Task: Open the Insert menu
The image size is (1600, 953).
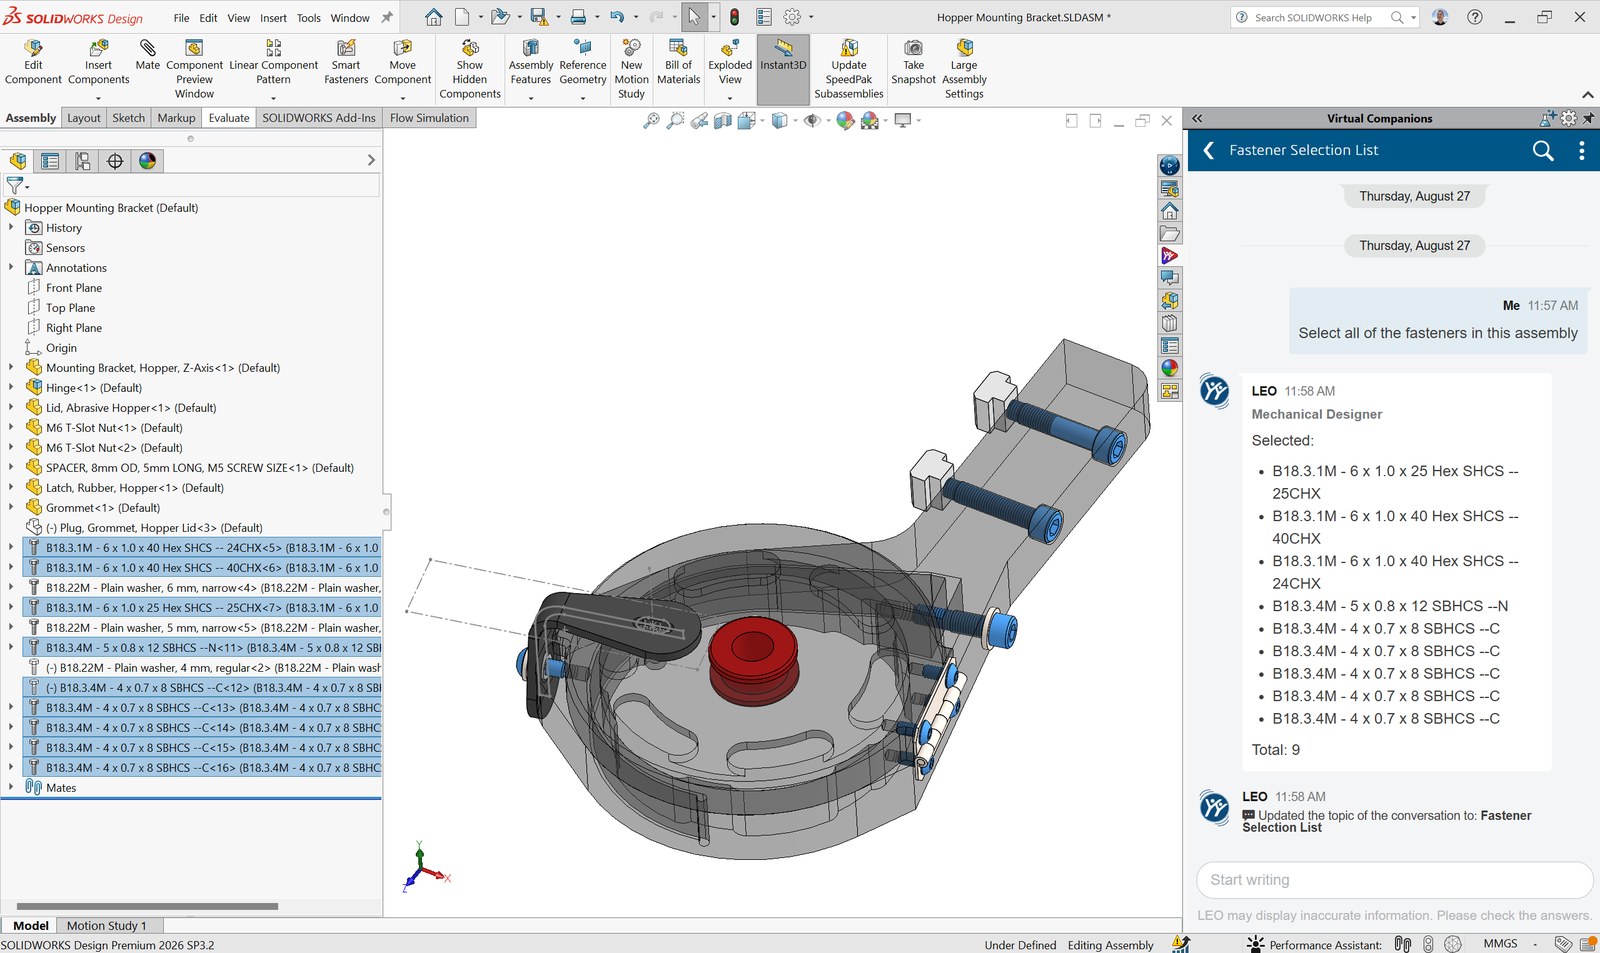Action: [x=273, y=18]
